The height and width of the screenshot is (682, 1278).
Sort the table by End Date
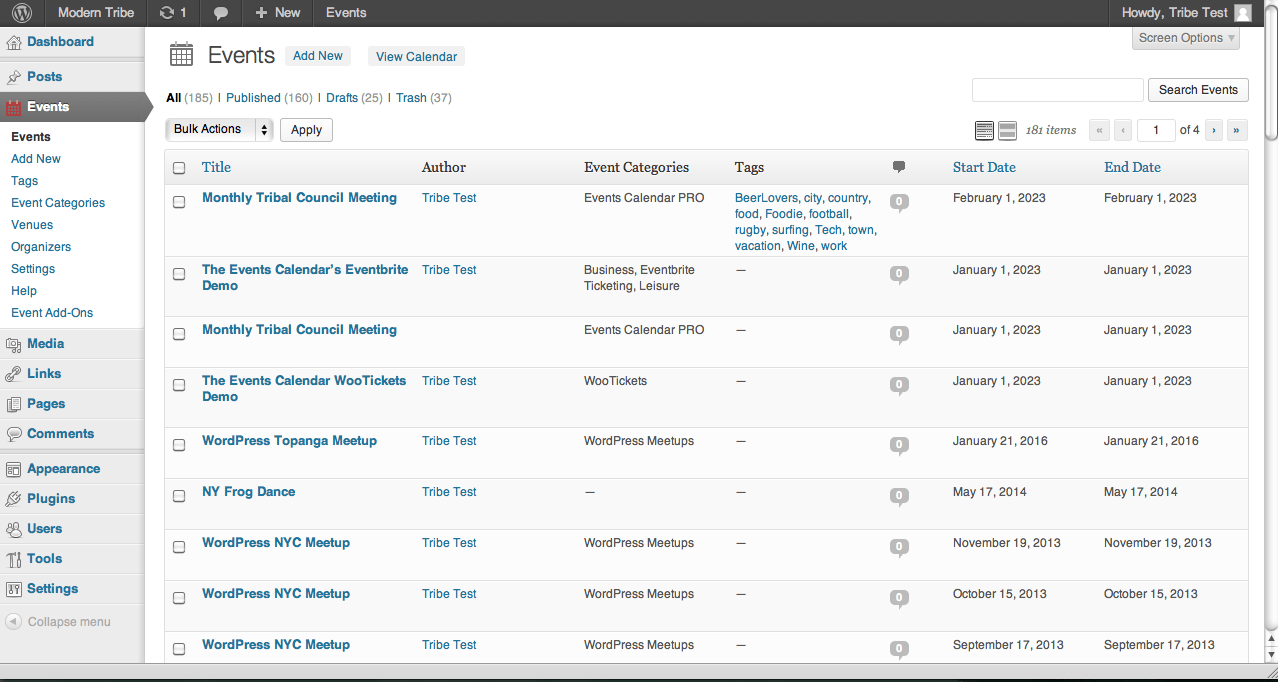click(1132, 167)
